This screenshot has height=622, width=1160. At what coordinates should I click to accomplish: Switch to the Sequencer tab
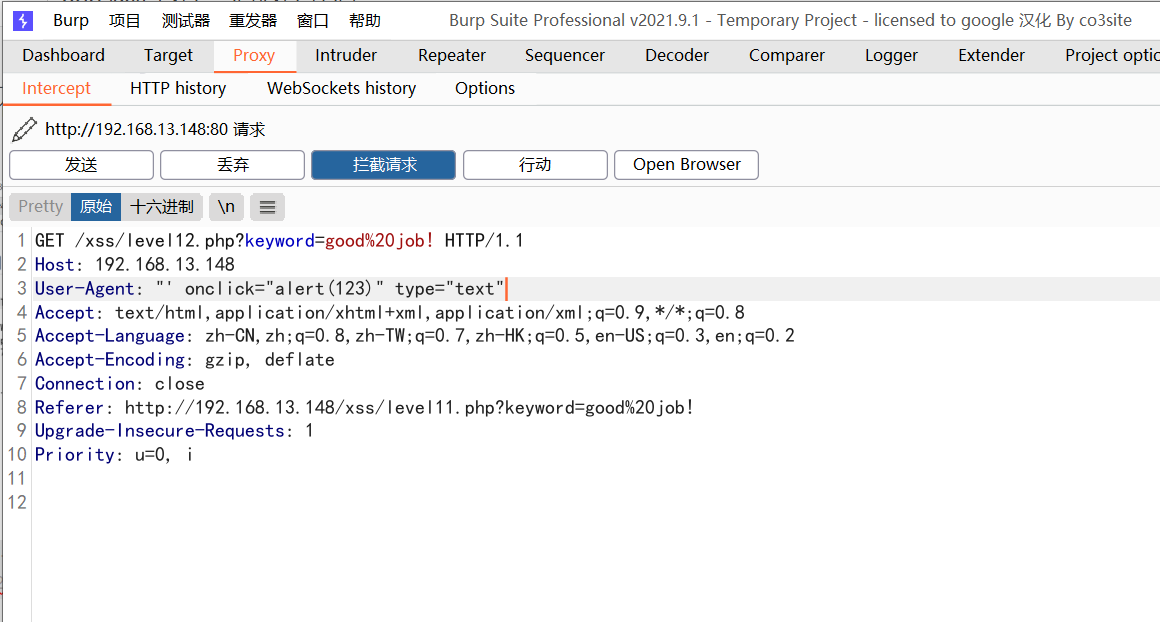click(564, 55)
